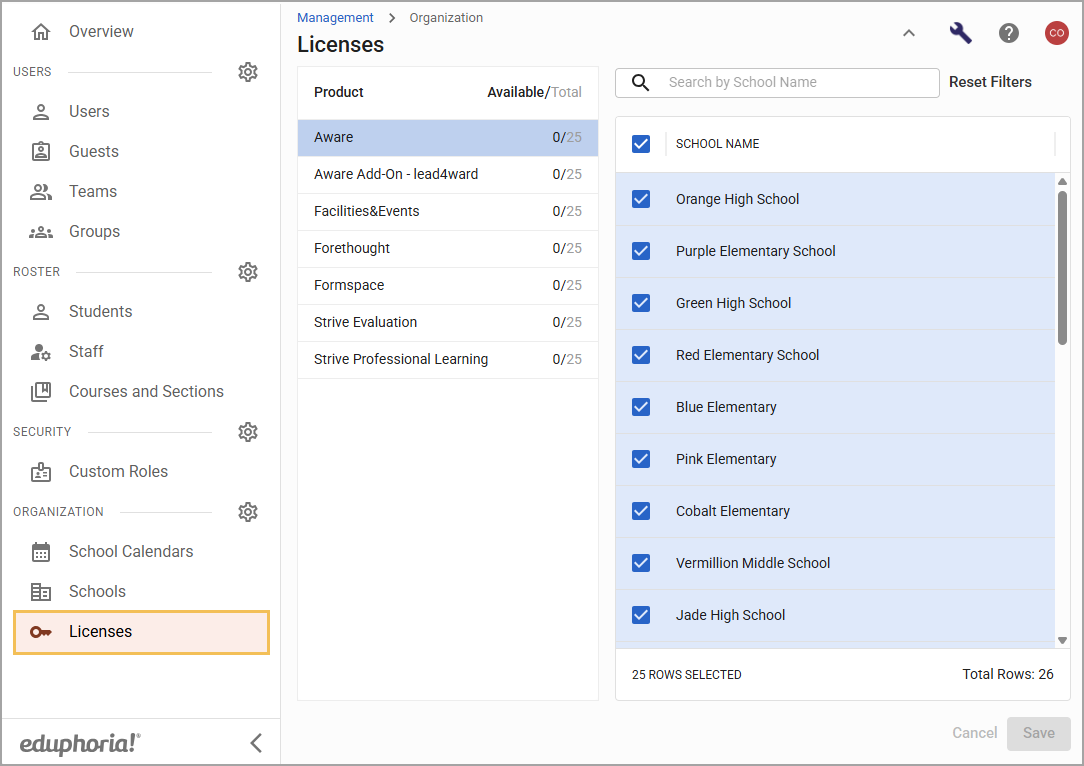Click the Teams people icon
Viewport: 1084px width, 766px height.
41,192
